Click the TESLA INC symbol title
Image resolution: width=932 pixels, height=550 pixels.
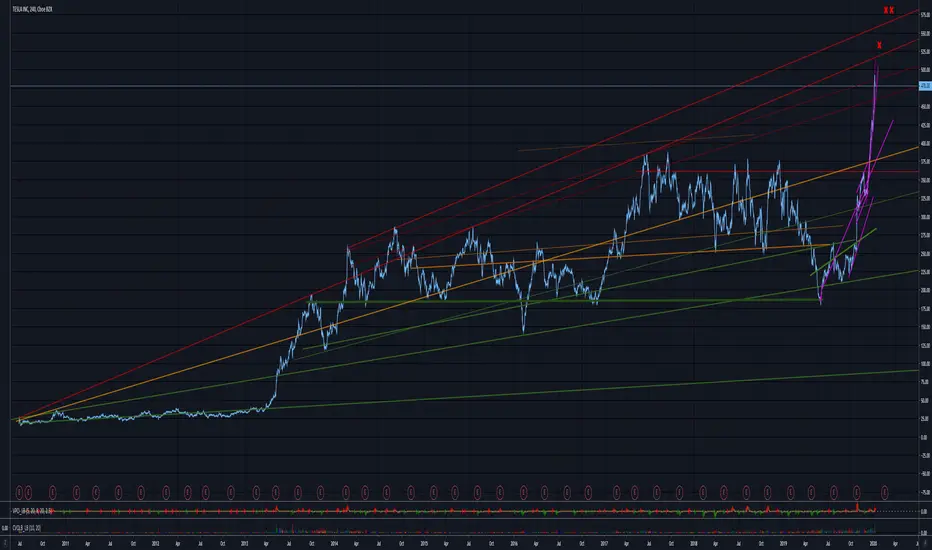[32, 10]
